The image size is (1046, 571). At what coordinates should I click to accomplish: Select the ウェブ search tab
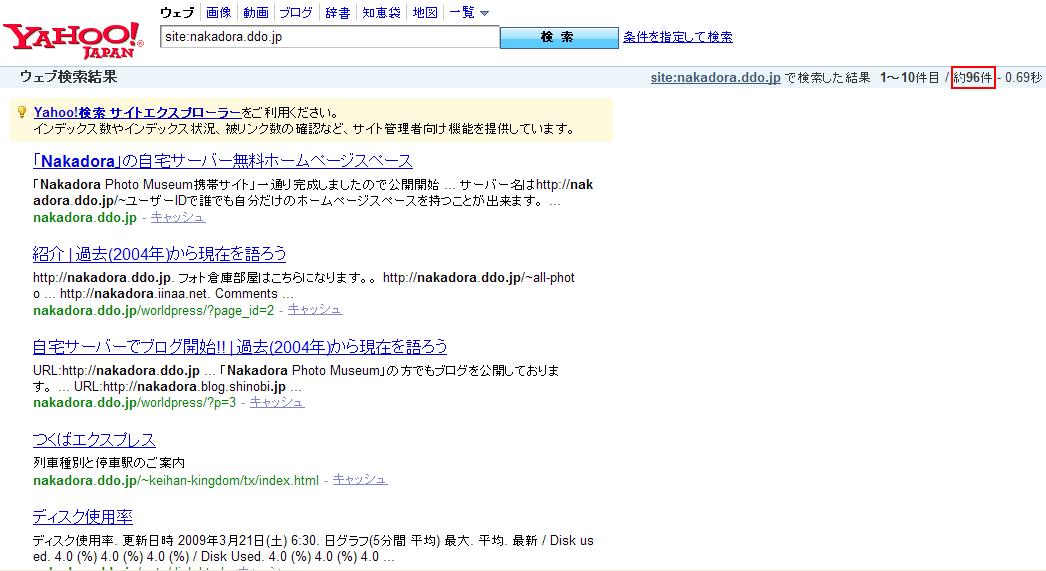pos(177,13)
